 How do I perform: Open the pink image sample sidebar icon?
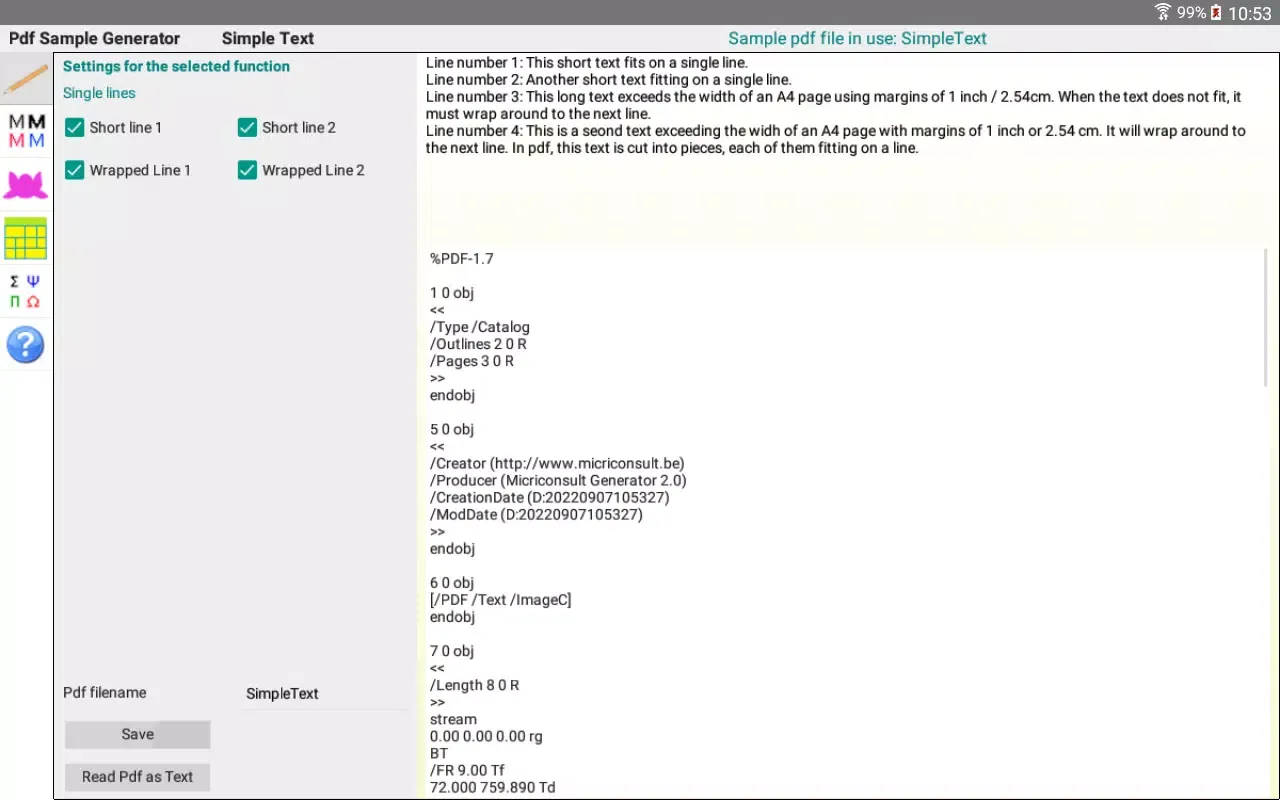click(26, 185)
